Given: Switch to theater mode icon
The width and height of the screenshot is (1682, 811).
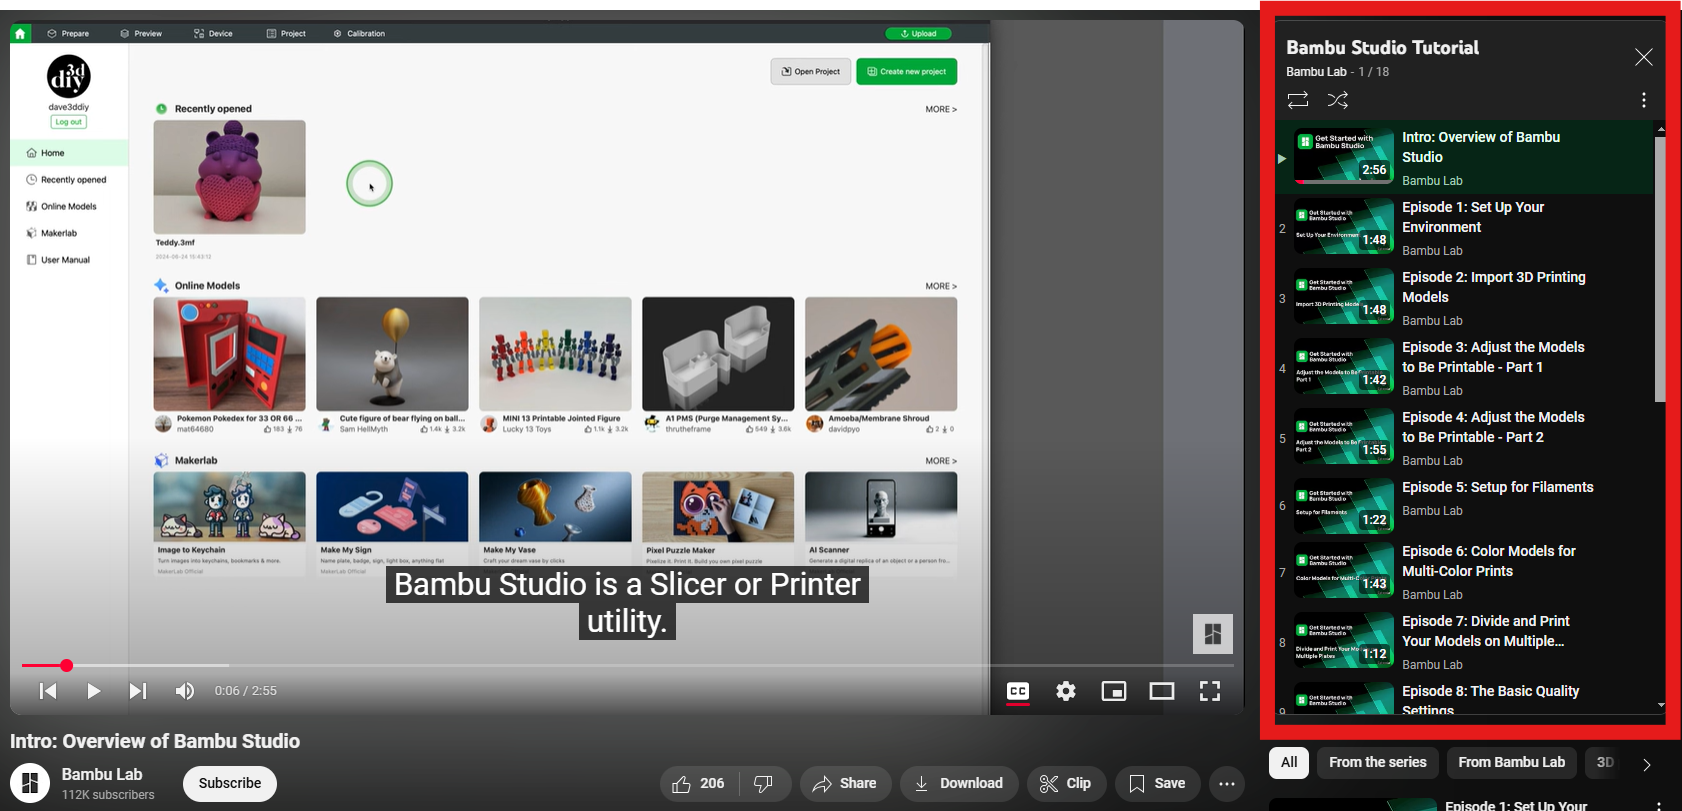Looking at the screenshot, I should pyautogui.click(x=1162, y=691).
